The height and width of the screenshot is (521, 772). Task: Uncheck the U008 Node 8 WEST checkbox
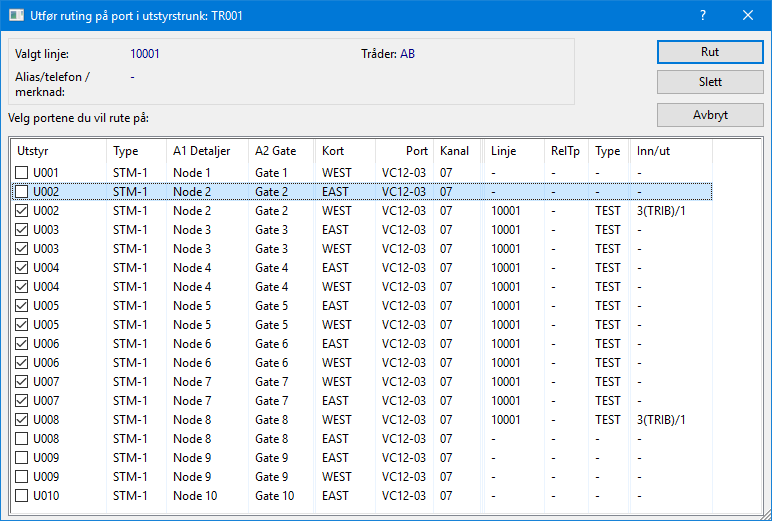(x=22, y=420)
